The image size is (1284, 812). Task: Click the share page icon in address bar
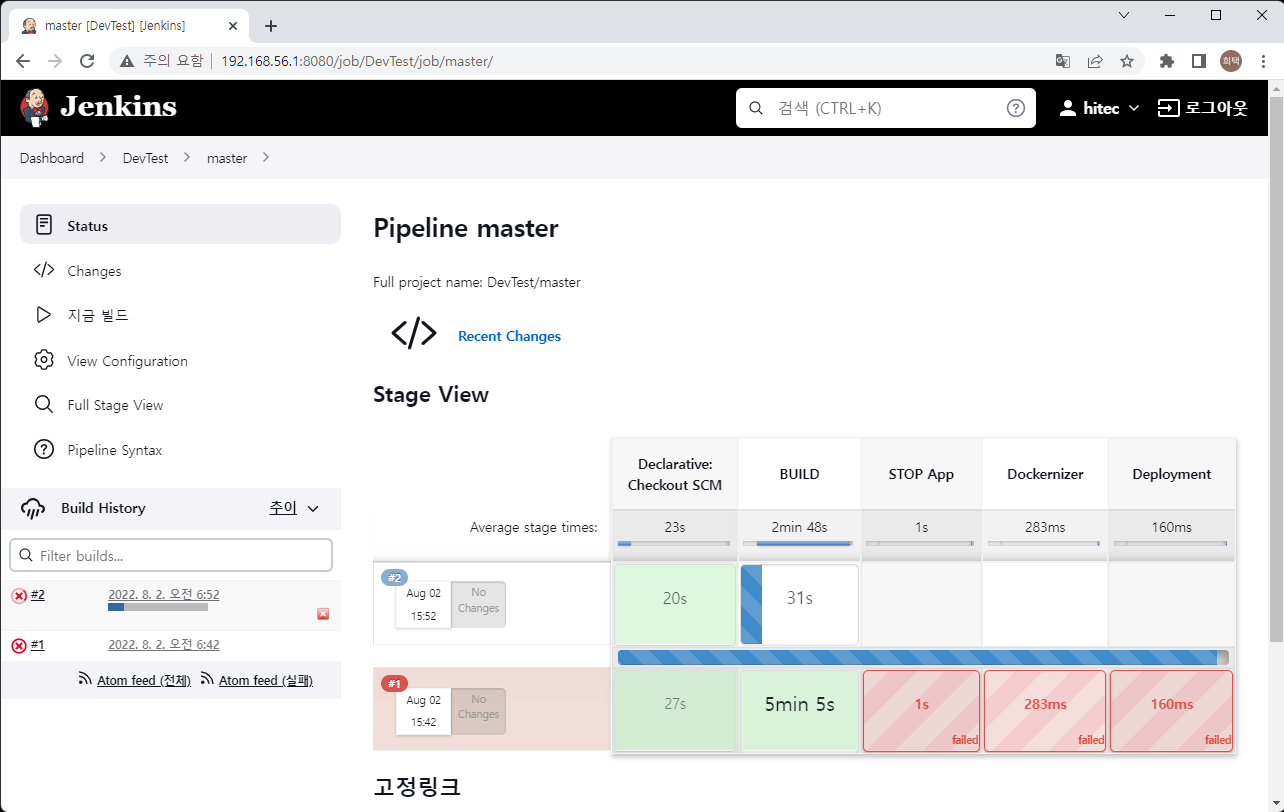coord(1095,61)
